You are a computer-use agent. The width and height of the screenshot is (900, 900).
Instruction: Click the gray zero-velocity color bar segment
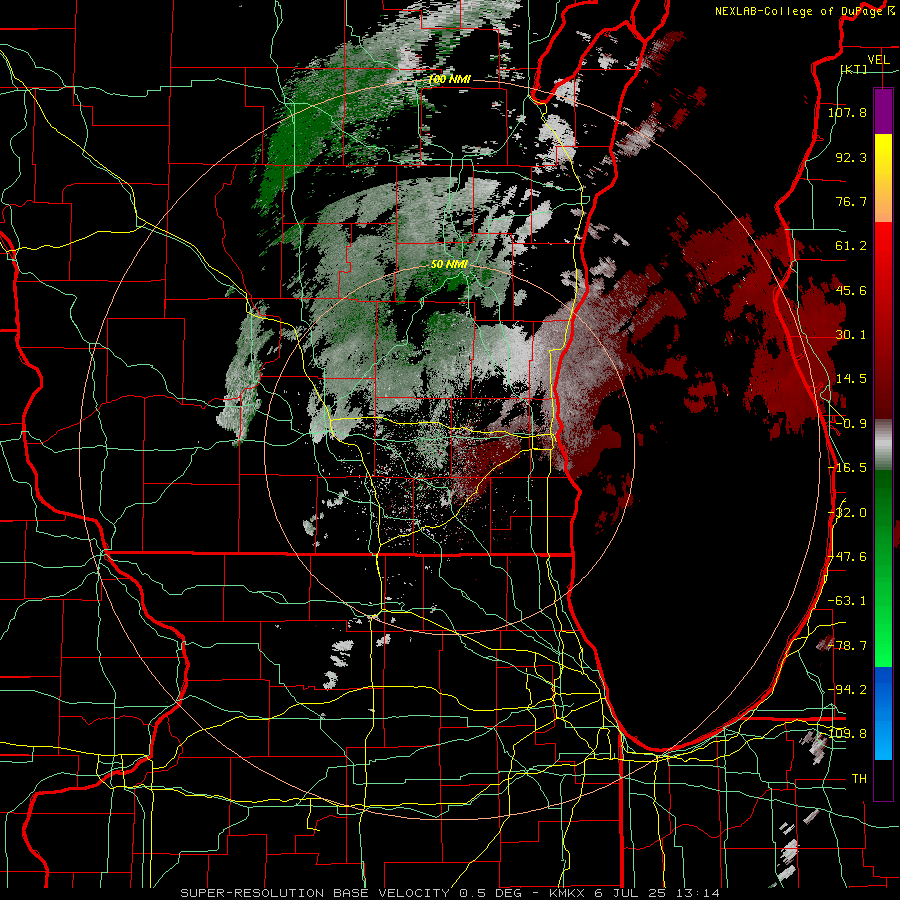tap(883, 444)
